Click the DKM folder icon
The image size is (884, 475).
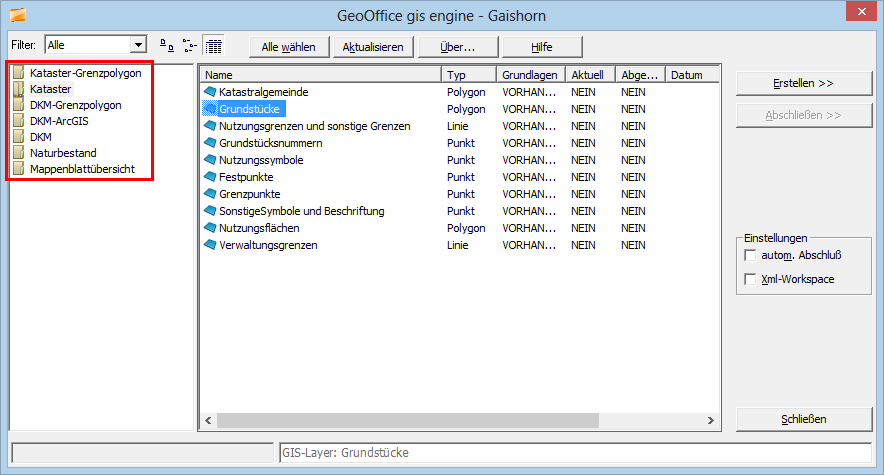point(19,137)
